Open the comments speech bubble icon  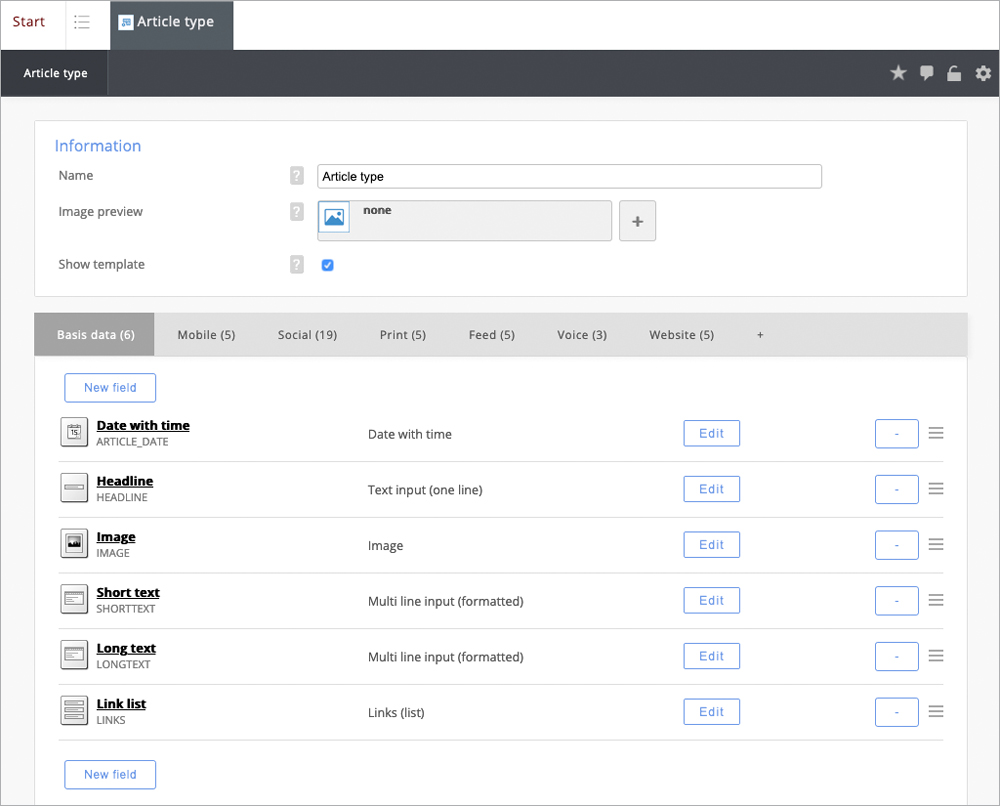pyautogui.click(x=927, y=73)
